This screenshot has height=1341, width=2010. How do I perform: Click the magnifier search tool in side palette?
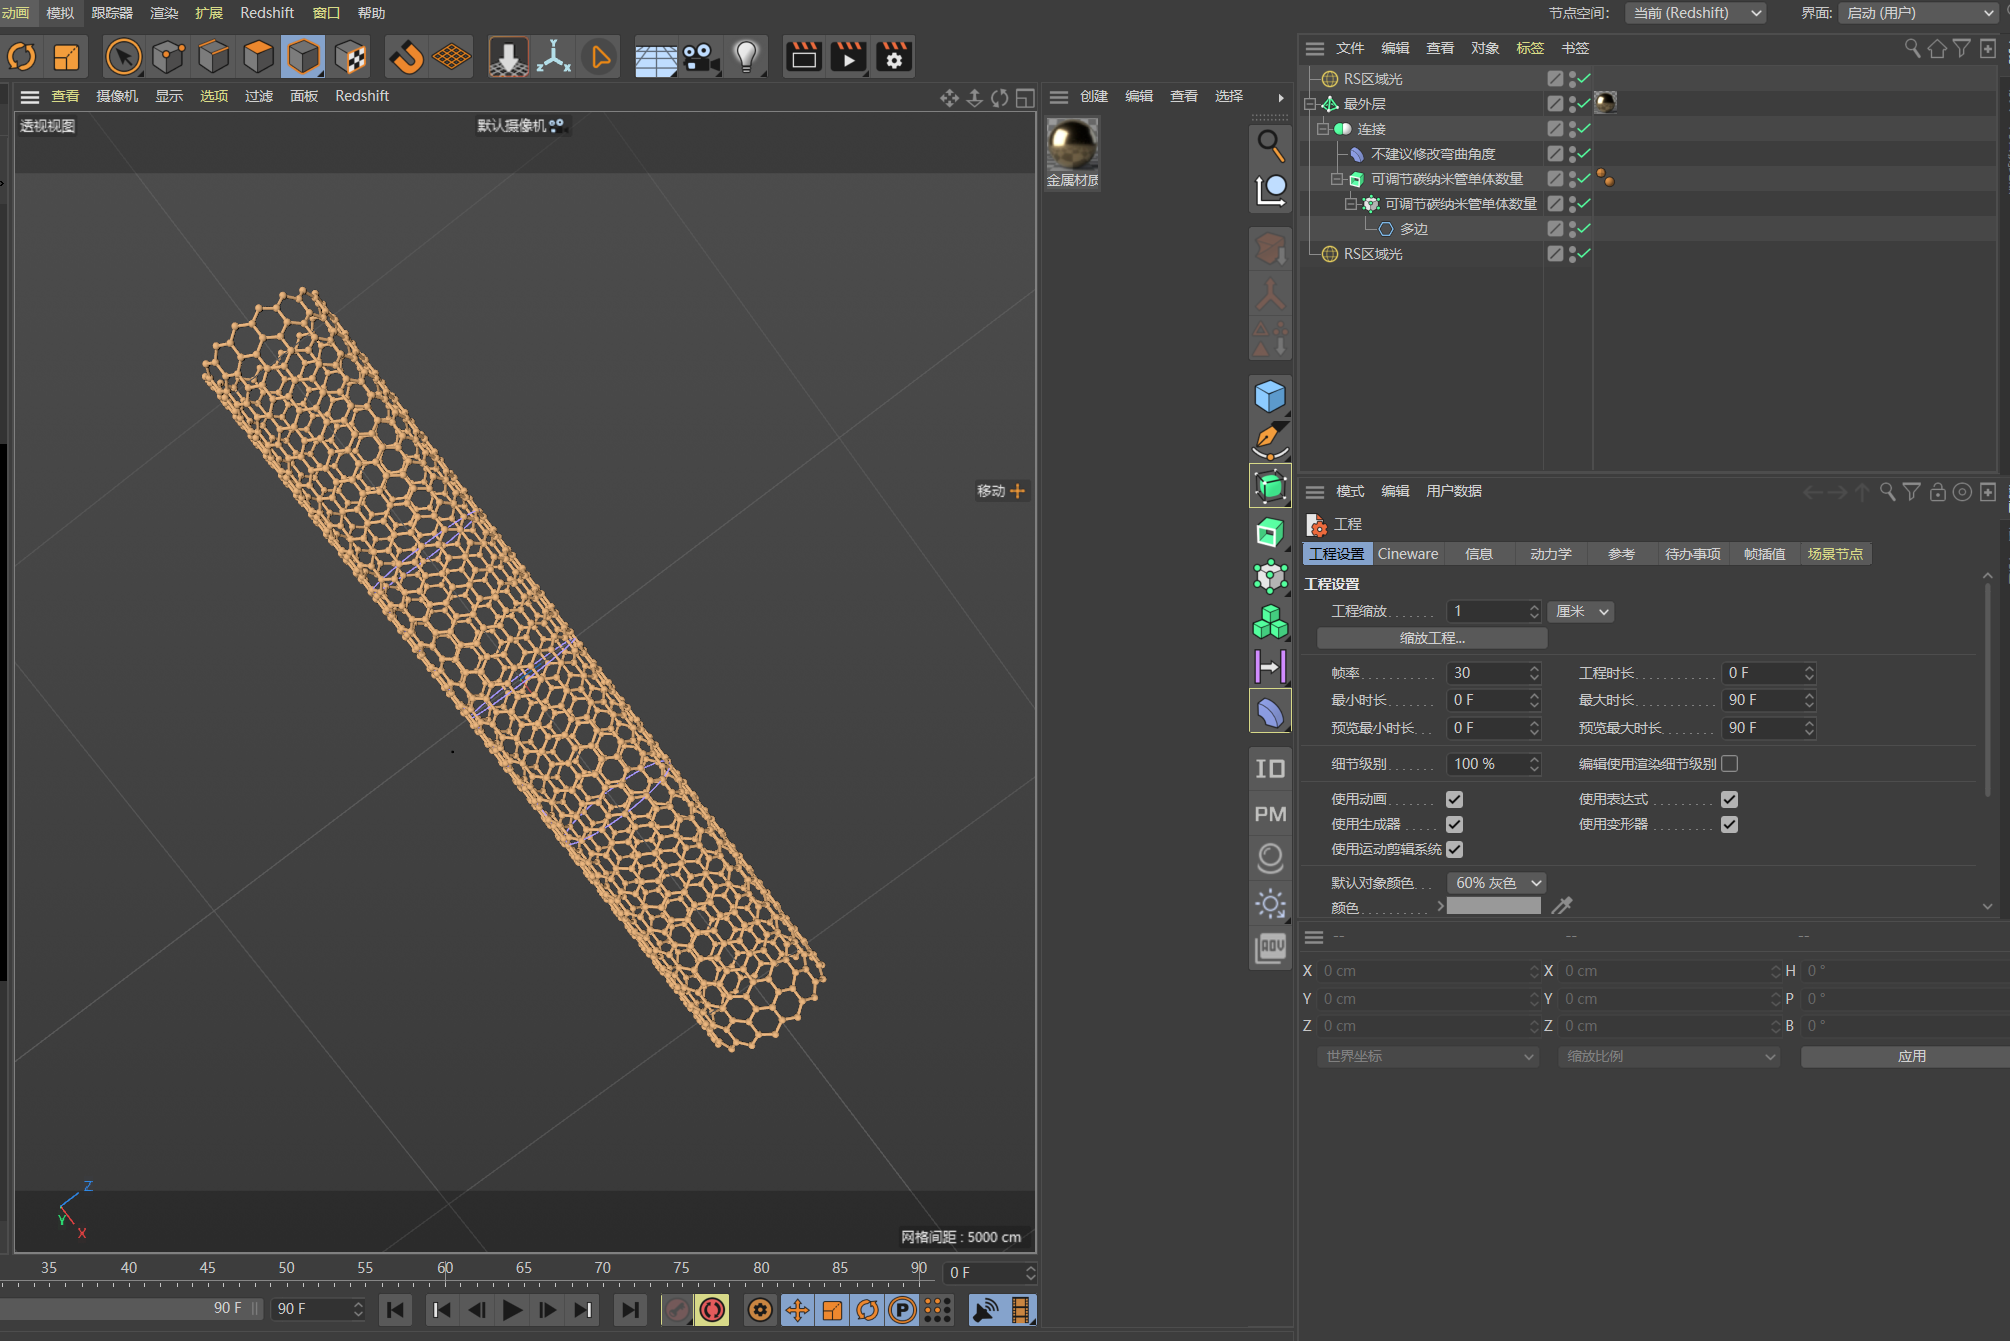point(1270,145)
